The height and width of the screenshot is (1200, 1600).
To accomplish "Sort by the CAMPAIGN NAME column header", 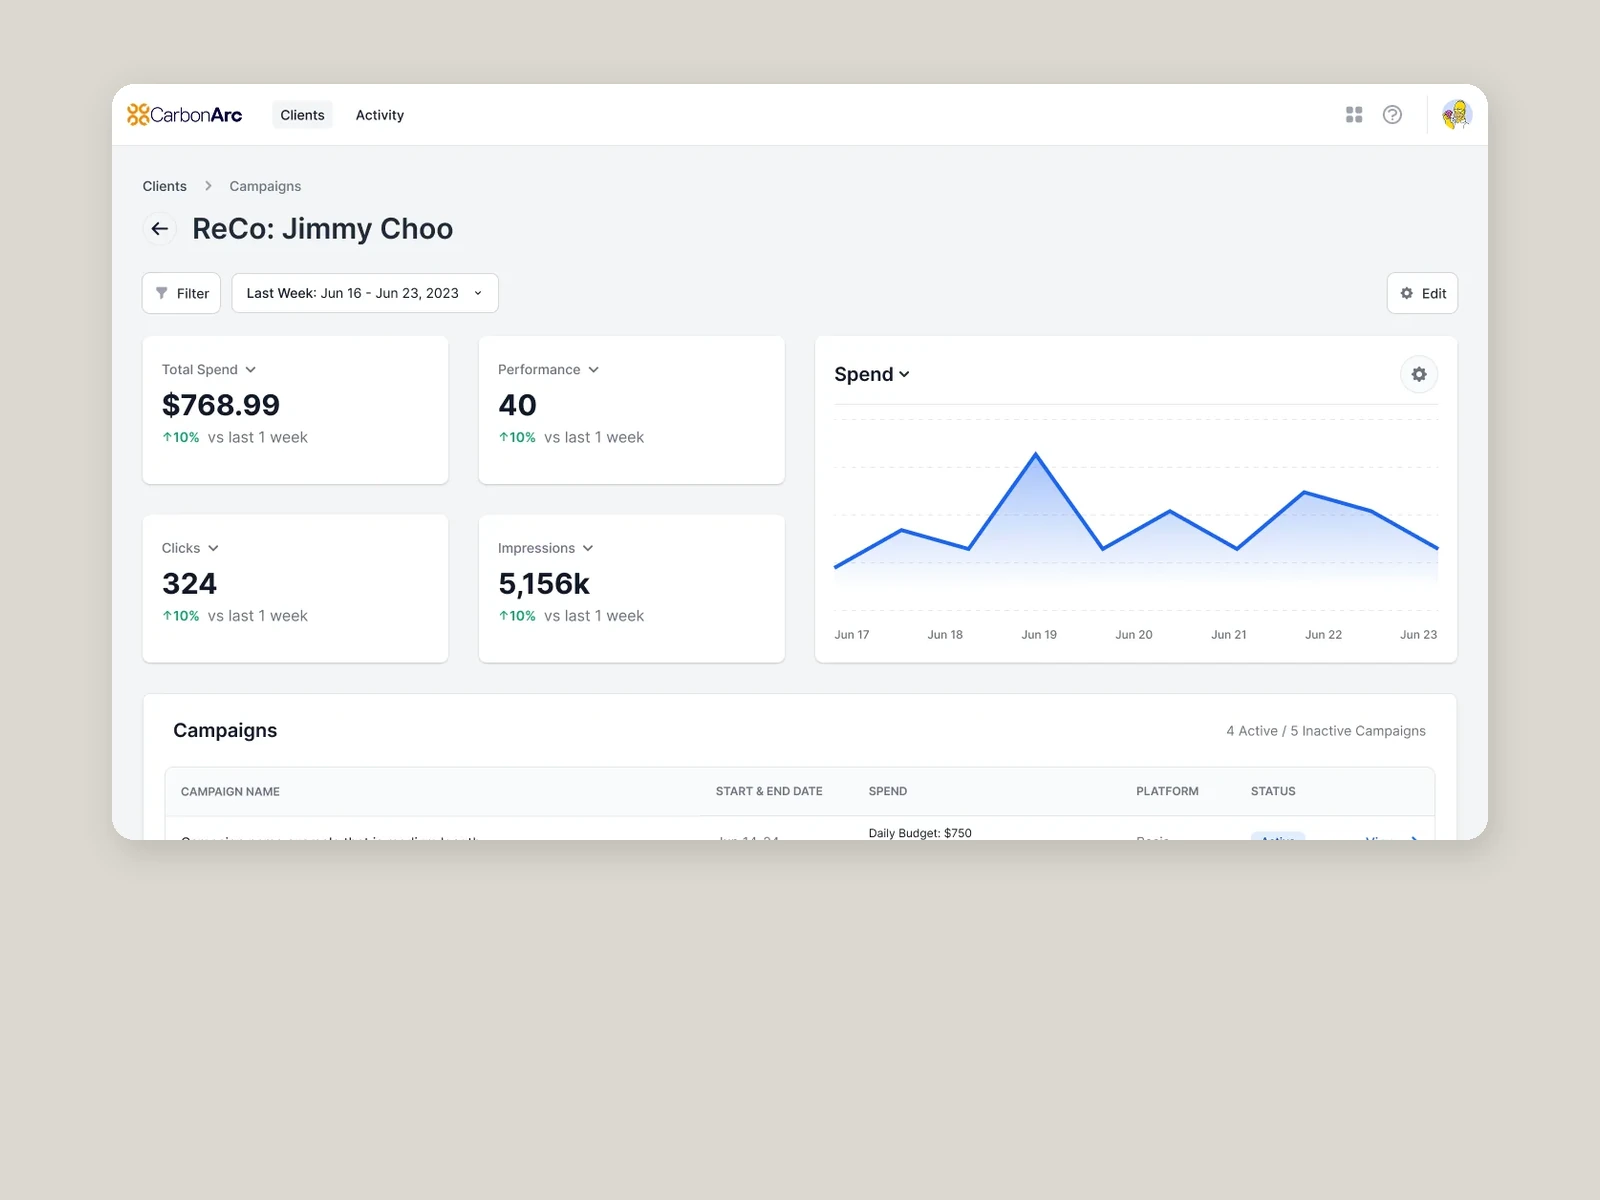I will click(230, 791).
